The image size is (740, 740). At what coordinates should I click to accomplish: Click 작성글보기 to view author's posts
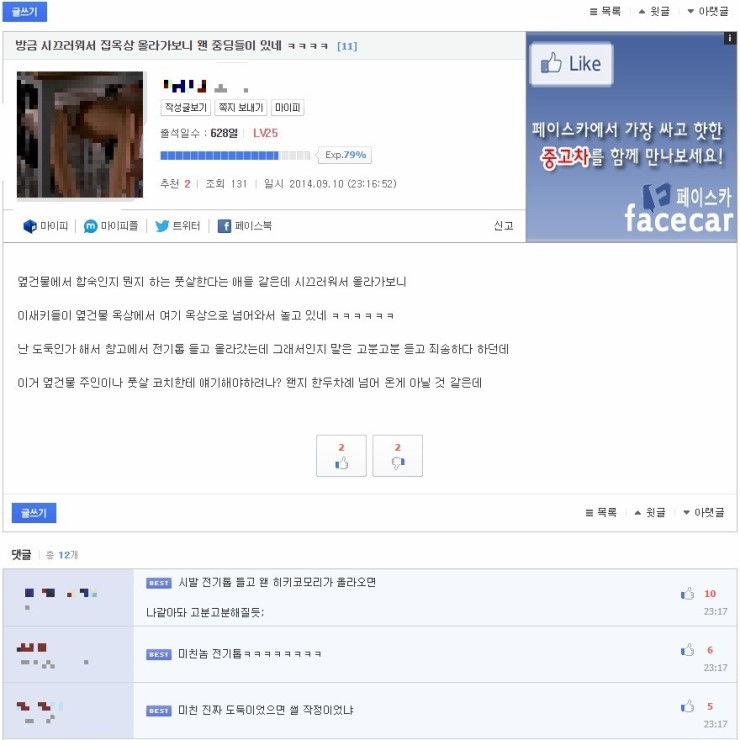pos(185,108)
